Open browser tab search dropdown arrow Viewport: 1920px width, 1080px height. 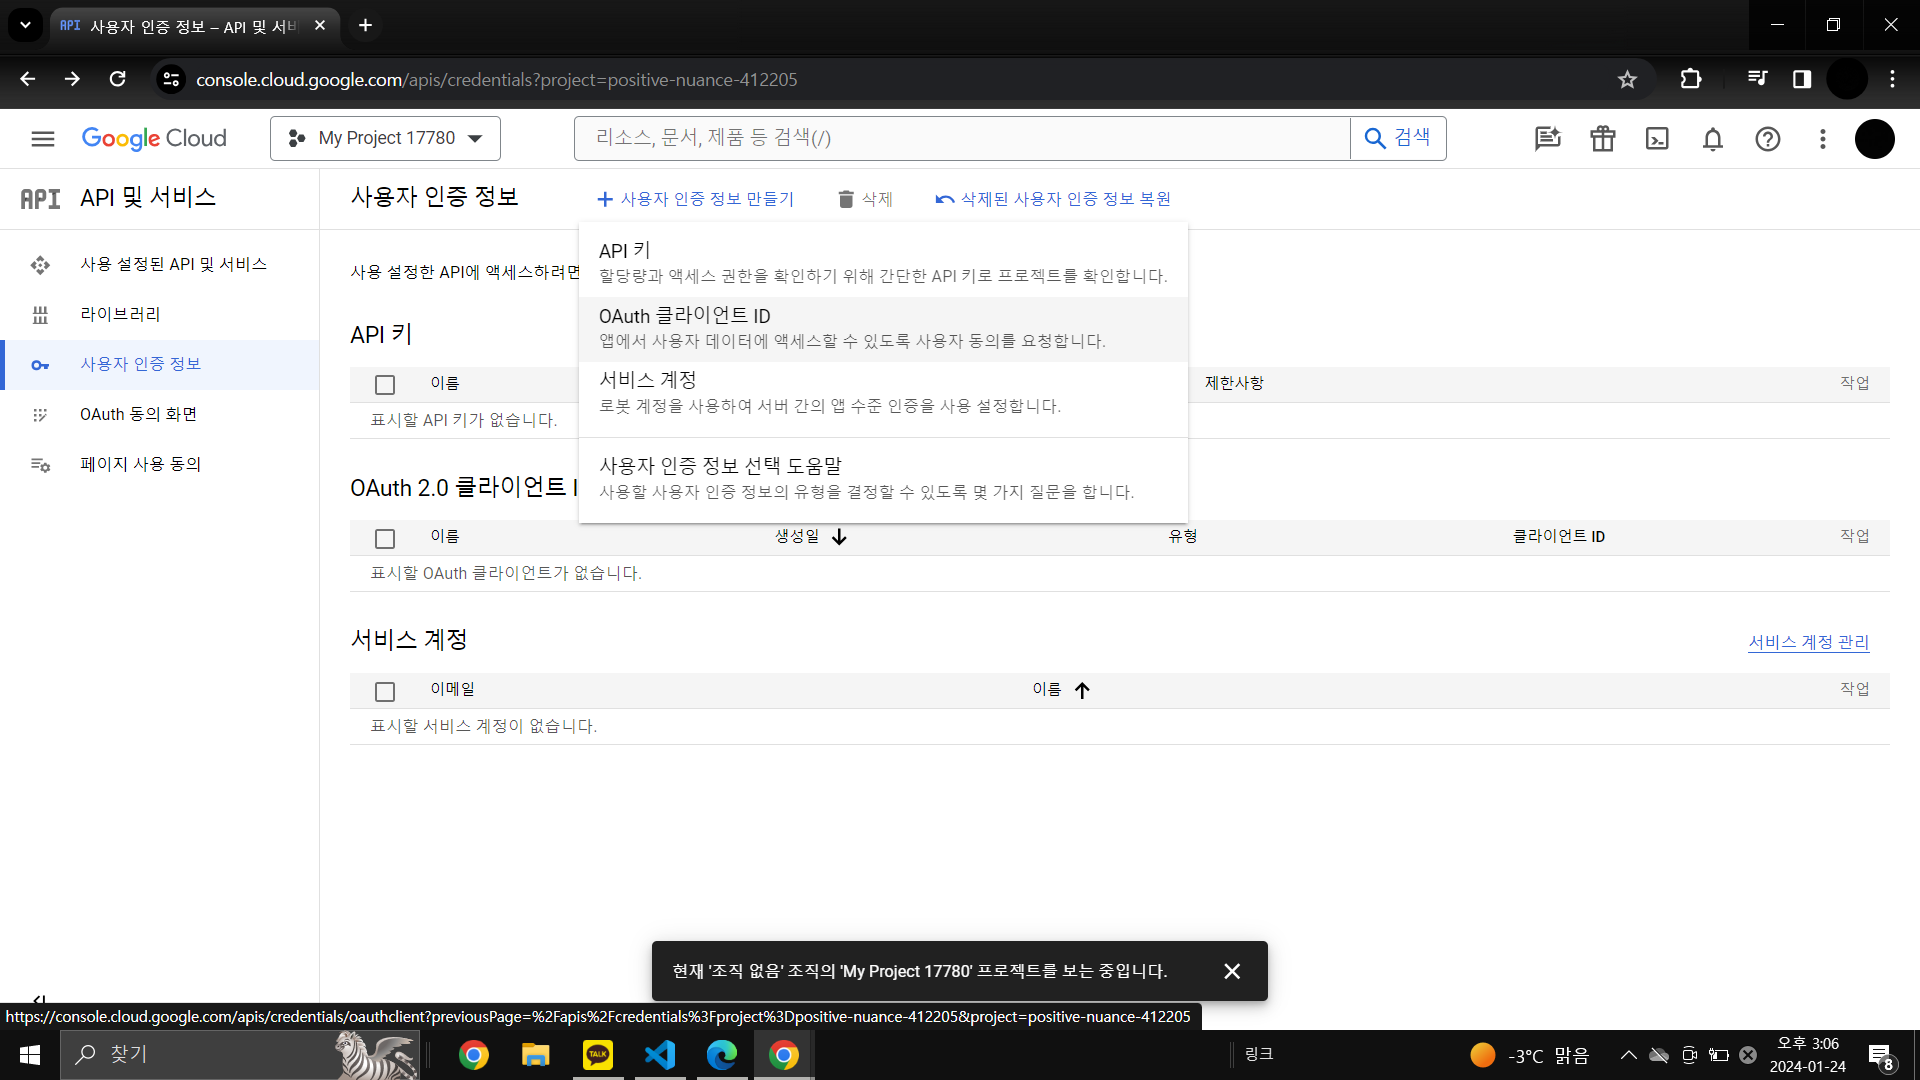click(x=25, y=25)
